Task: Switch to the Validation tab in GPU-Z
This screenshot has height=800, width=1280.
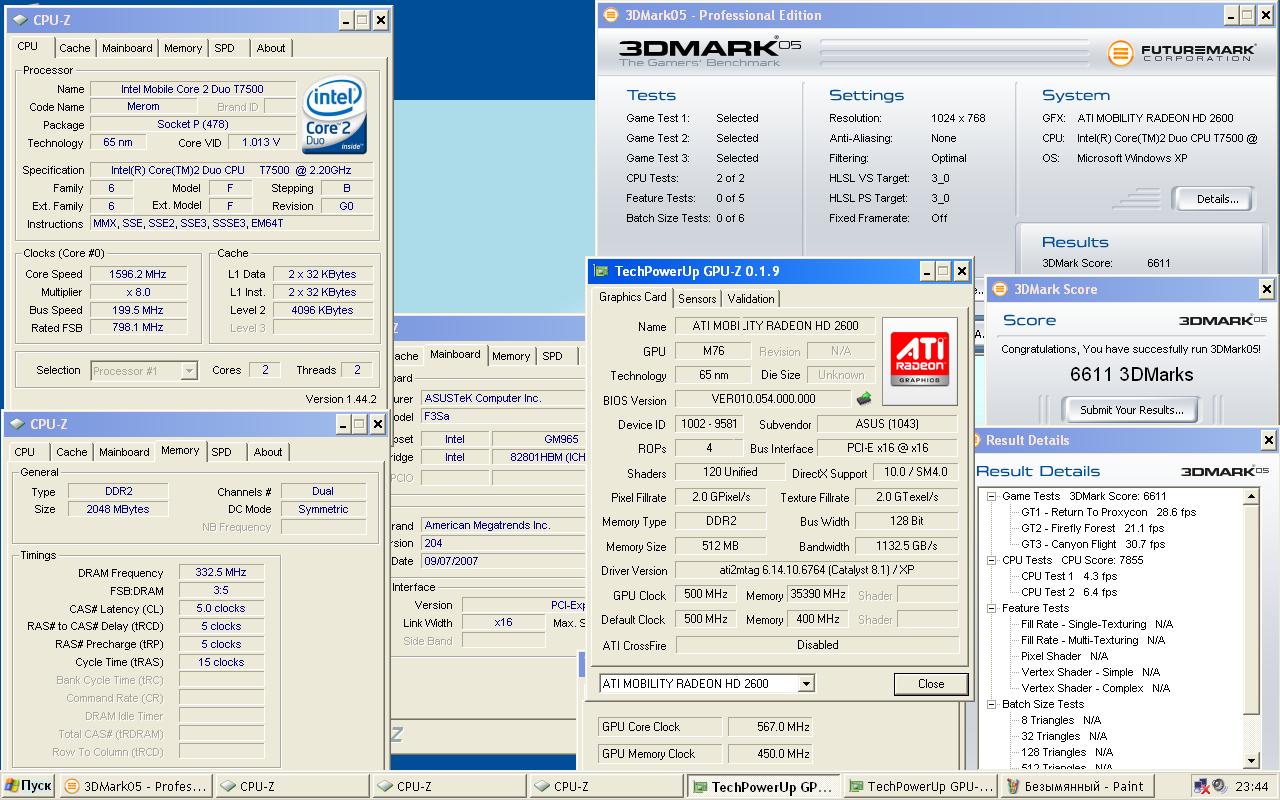Action: [x=751, y=299]
